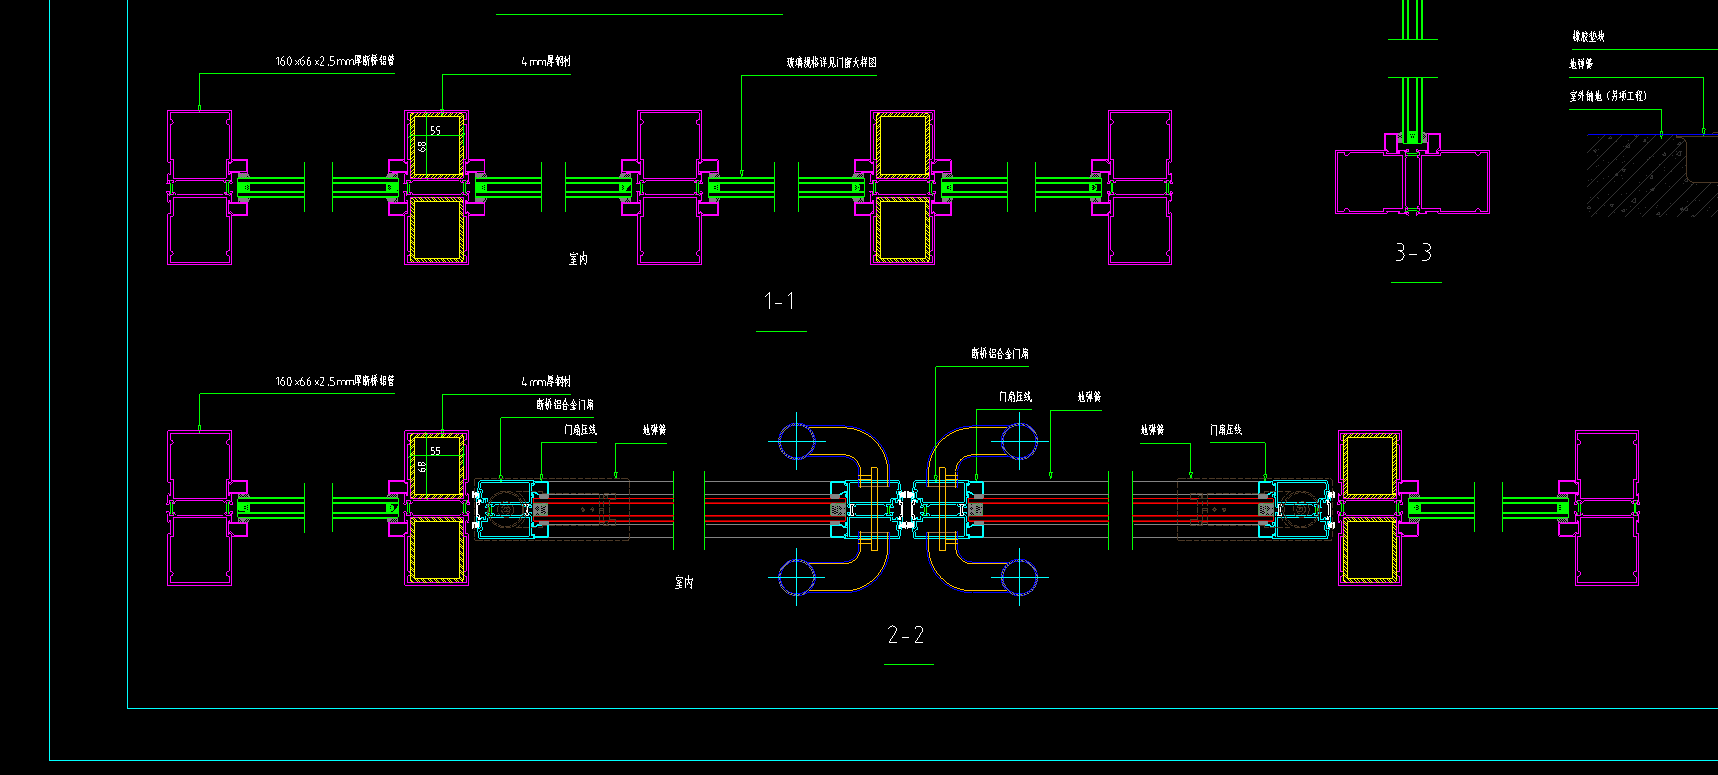This screenshot has height=775, width=1718.
Task: Click the "68" dimension in section 2-2
Action: coord(422,466)
